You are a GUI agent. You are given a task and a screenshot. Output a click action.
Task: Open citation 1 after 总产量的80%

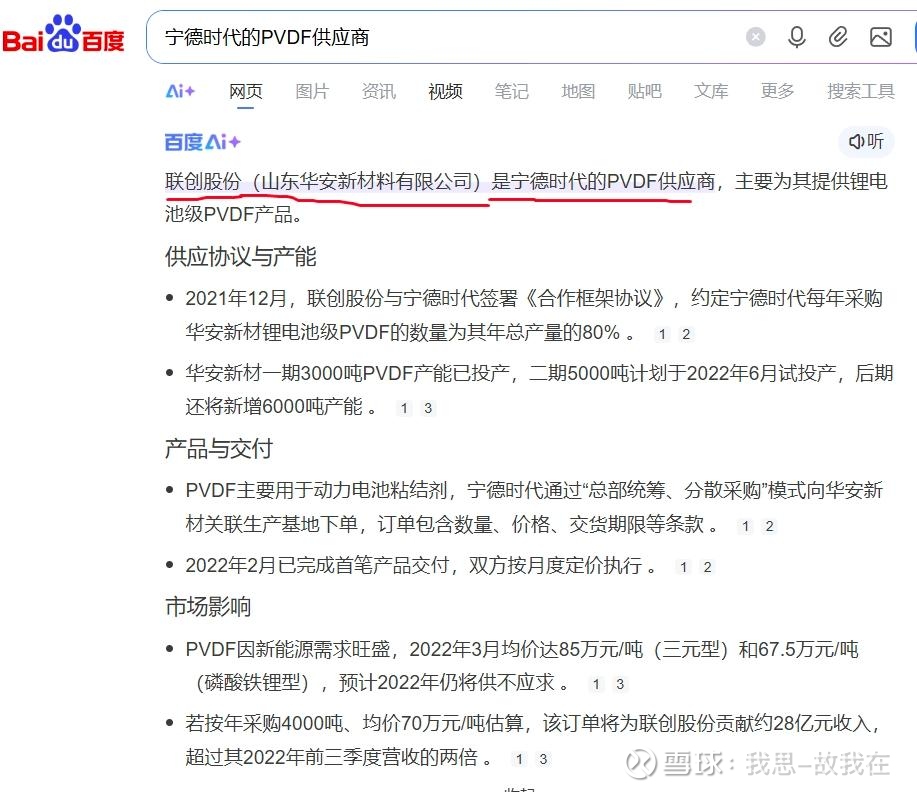pos(662,334)
